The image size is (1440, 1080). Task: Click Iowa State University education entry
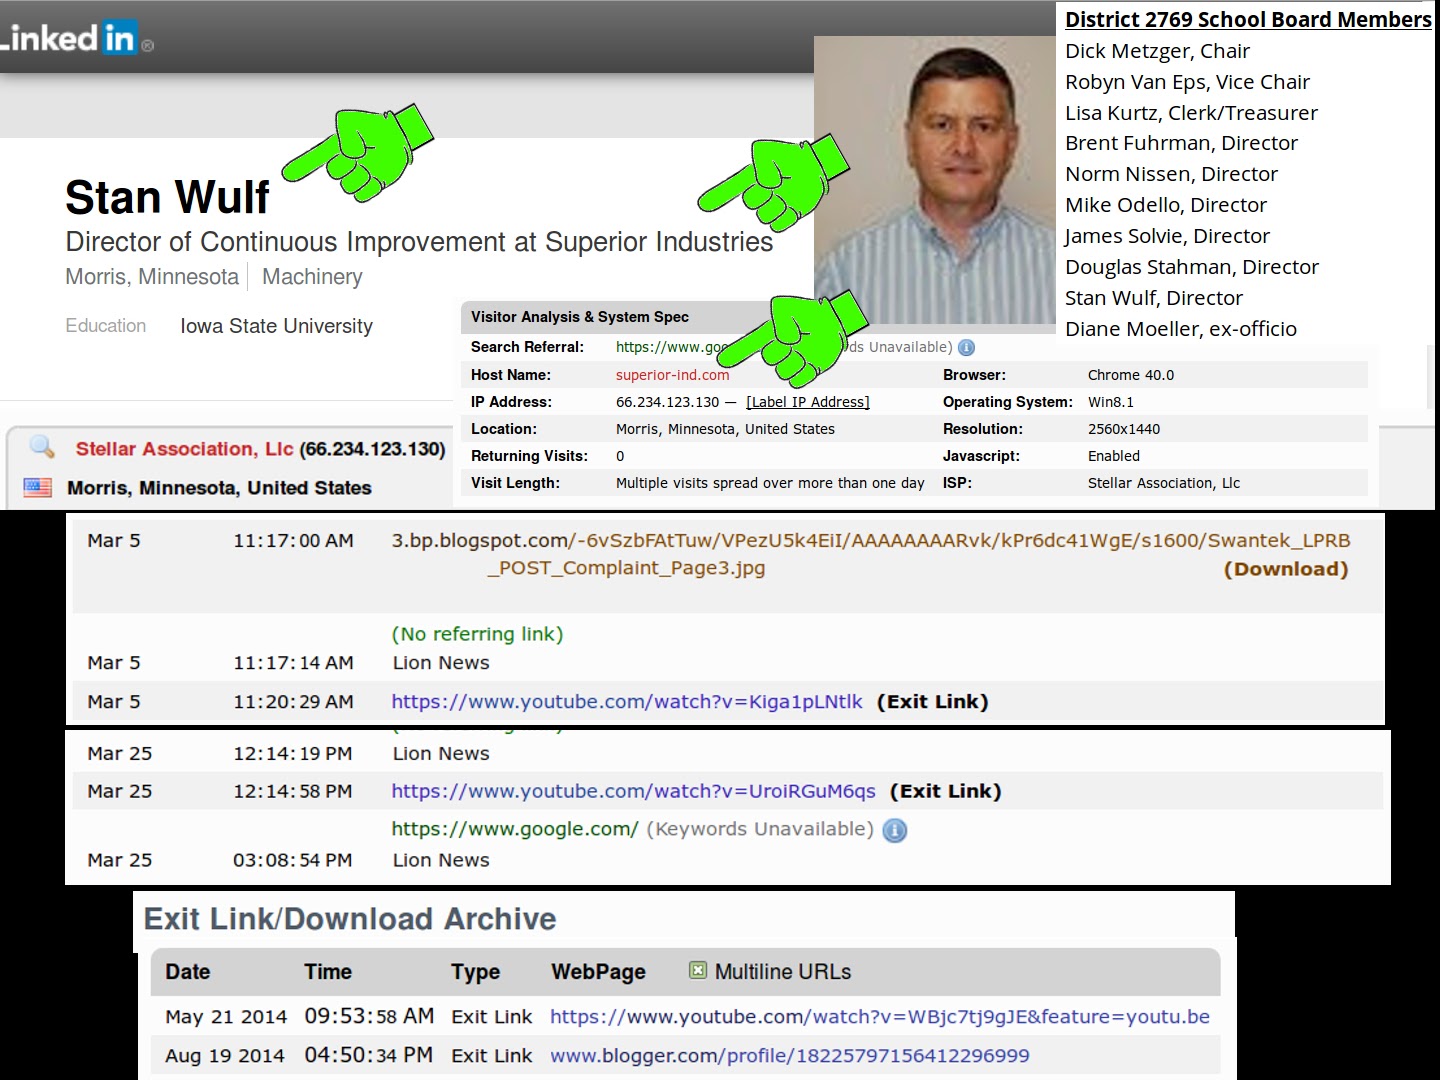276,326
